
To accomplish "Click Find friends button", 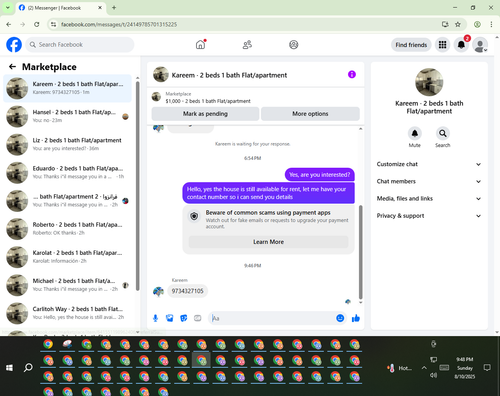I will [x=411, y=45].
